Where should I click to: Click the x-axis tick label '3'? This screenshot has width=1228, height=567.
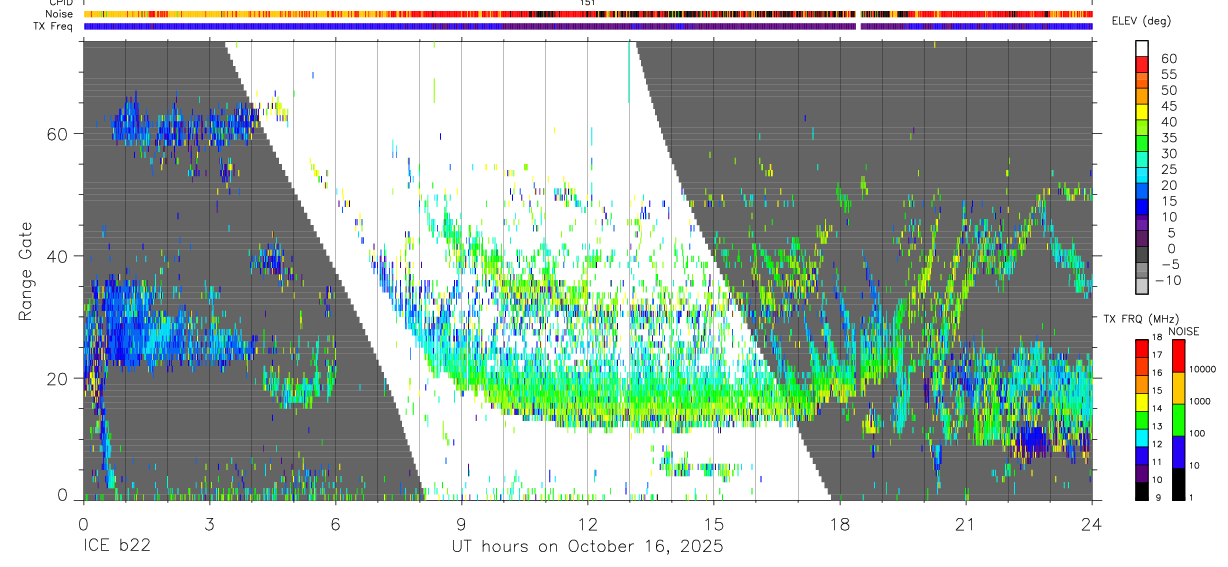[x=209, y=524]
